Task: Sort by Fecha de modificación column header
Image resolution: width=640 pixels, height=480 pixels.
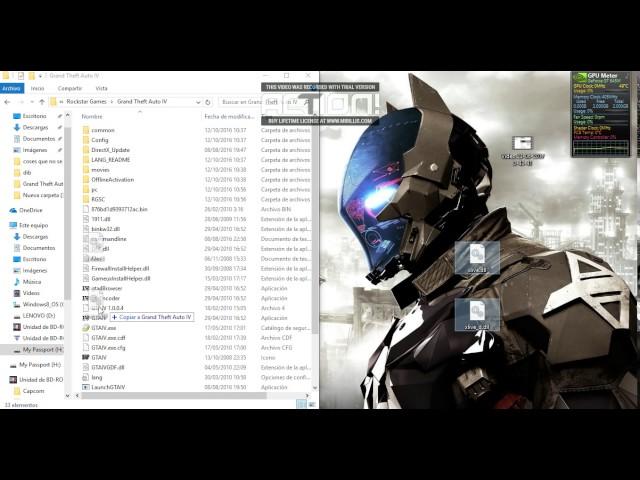Action: point(229,116)
